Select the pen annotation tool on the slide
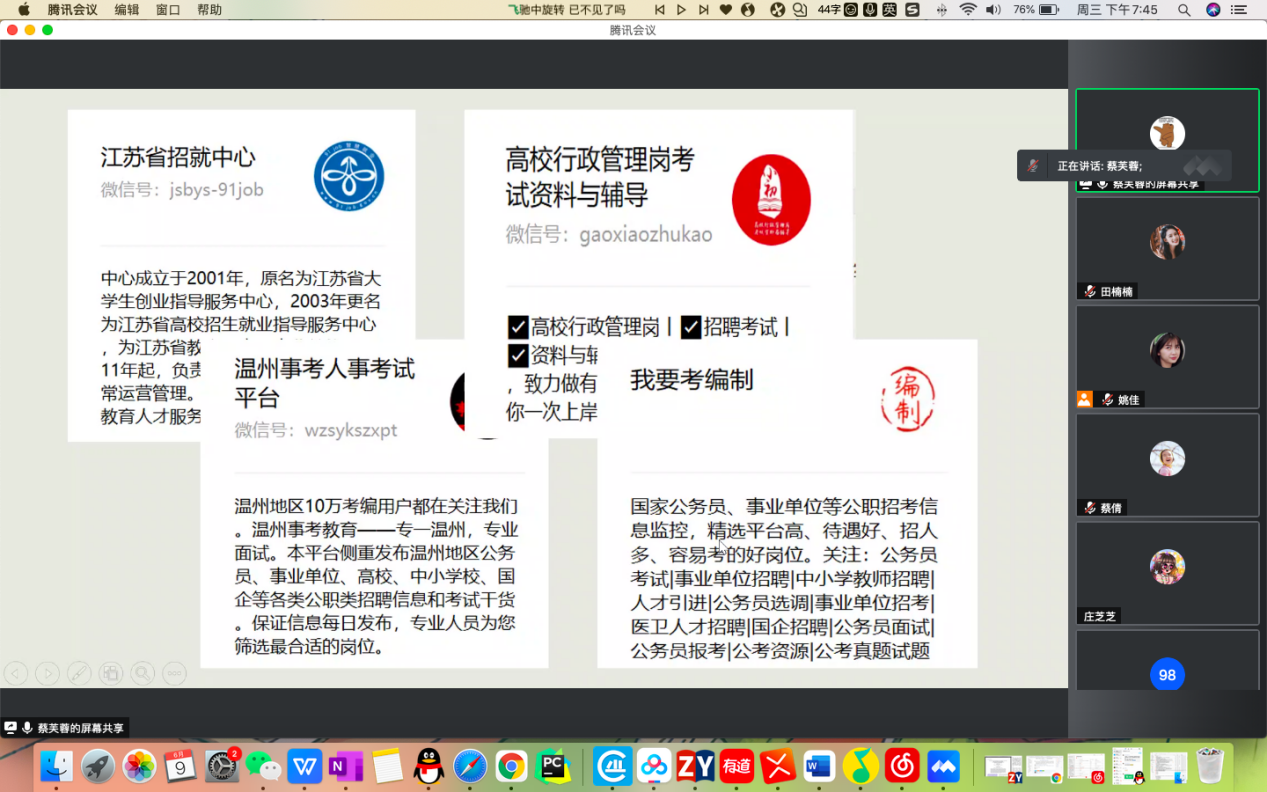This screenshot has width=1267, height=792. coord(79,673)
